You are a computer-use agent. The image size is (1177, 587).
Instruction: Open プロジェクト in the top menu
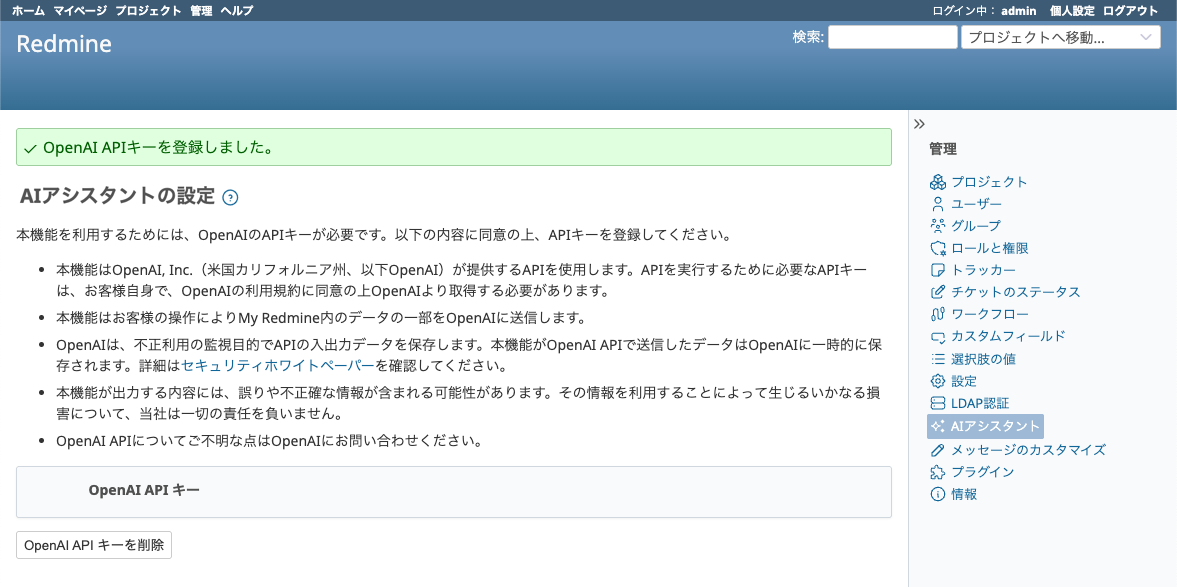(x=149, y=11)
